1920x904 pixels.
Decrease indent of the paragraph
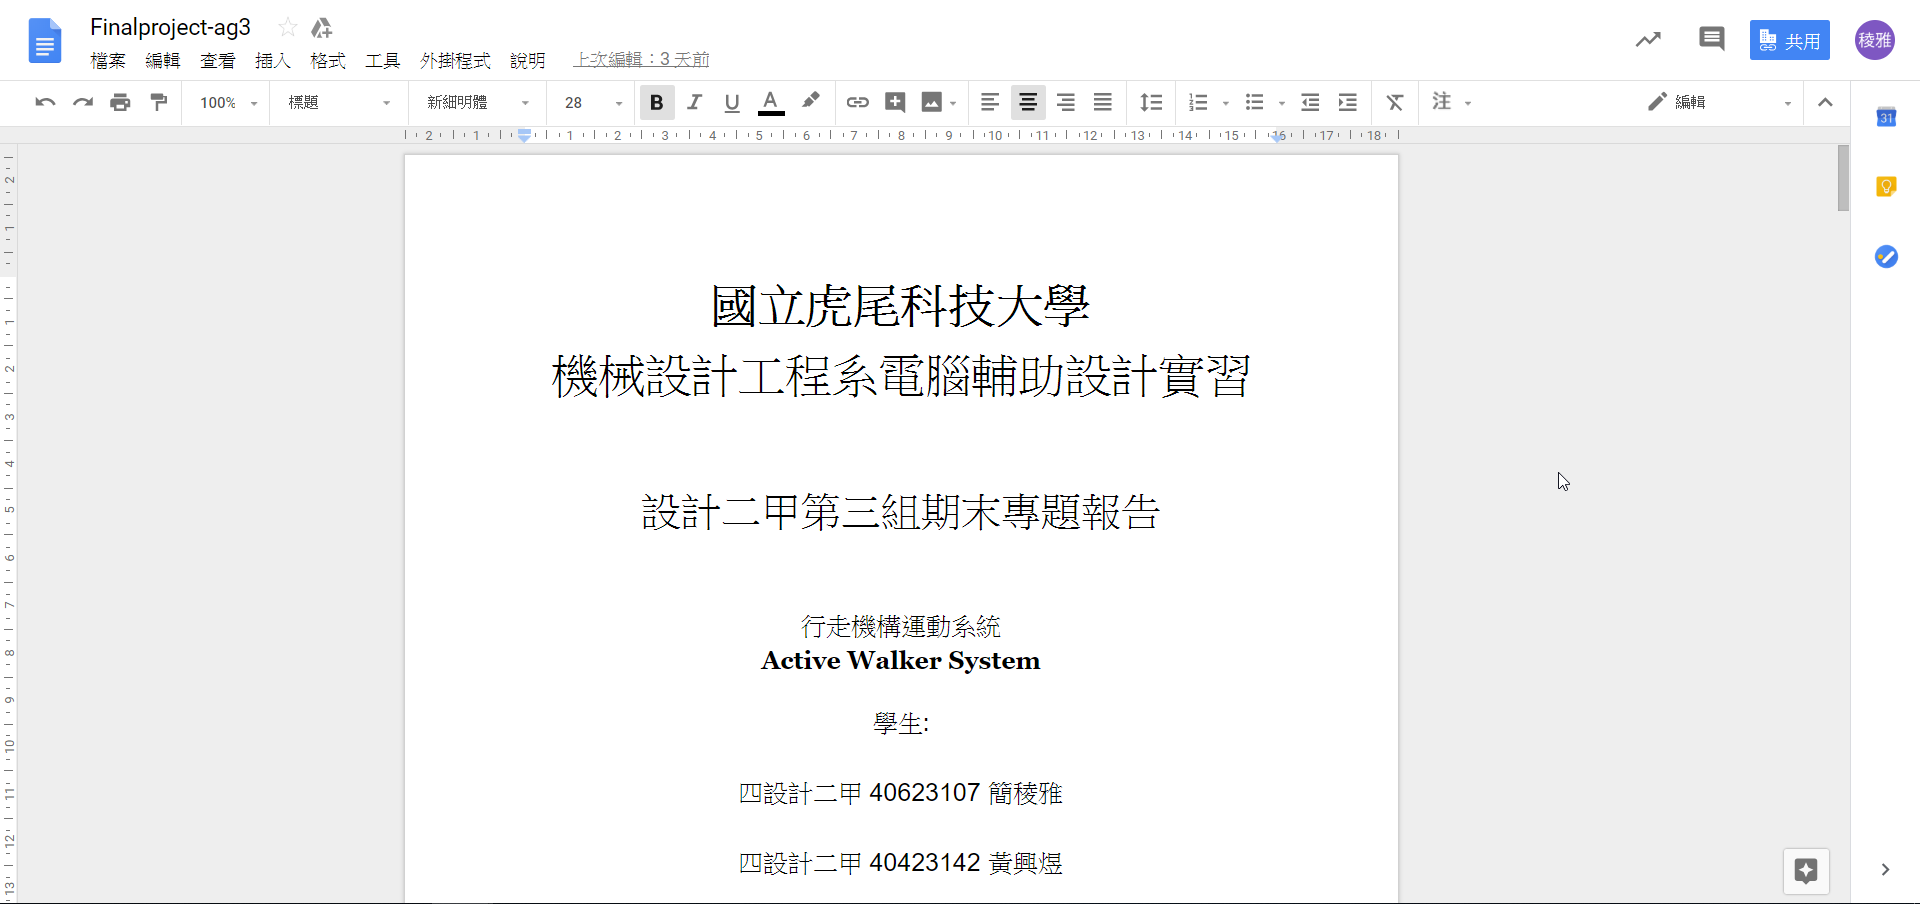(x=1310, y=102)
